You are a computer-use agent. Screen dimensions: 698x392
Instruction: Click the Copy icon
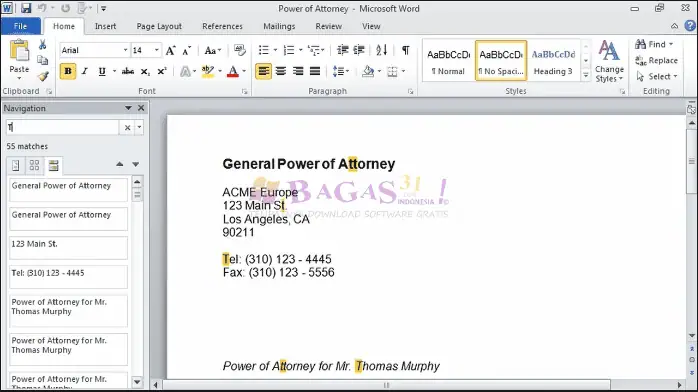(x=42, y=60)
